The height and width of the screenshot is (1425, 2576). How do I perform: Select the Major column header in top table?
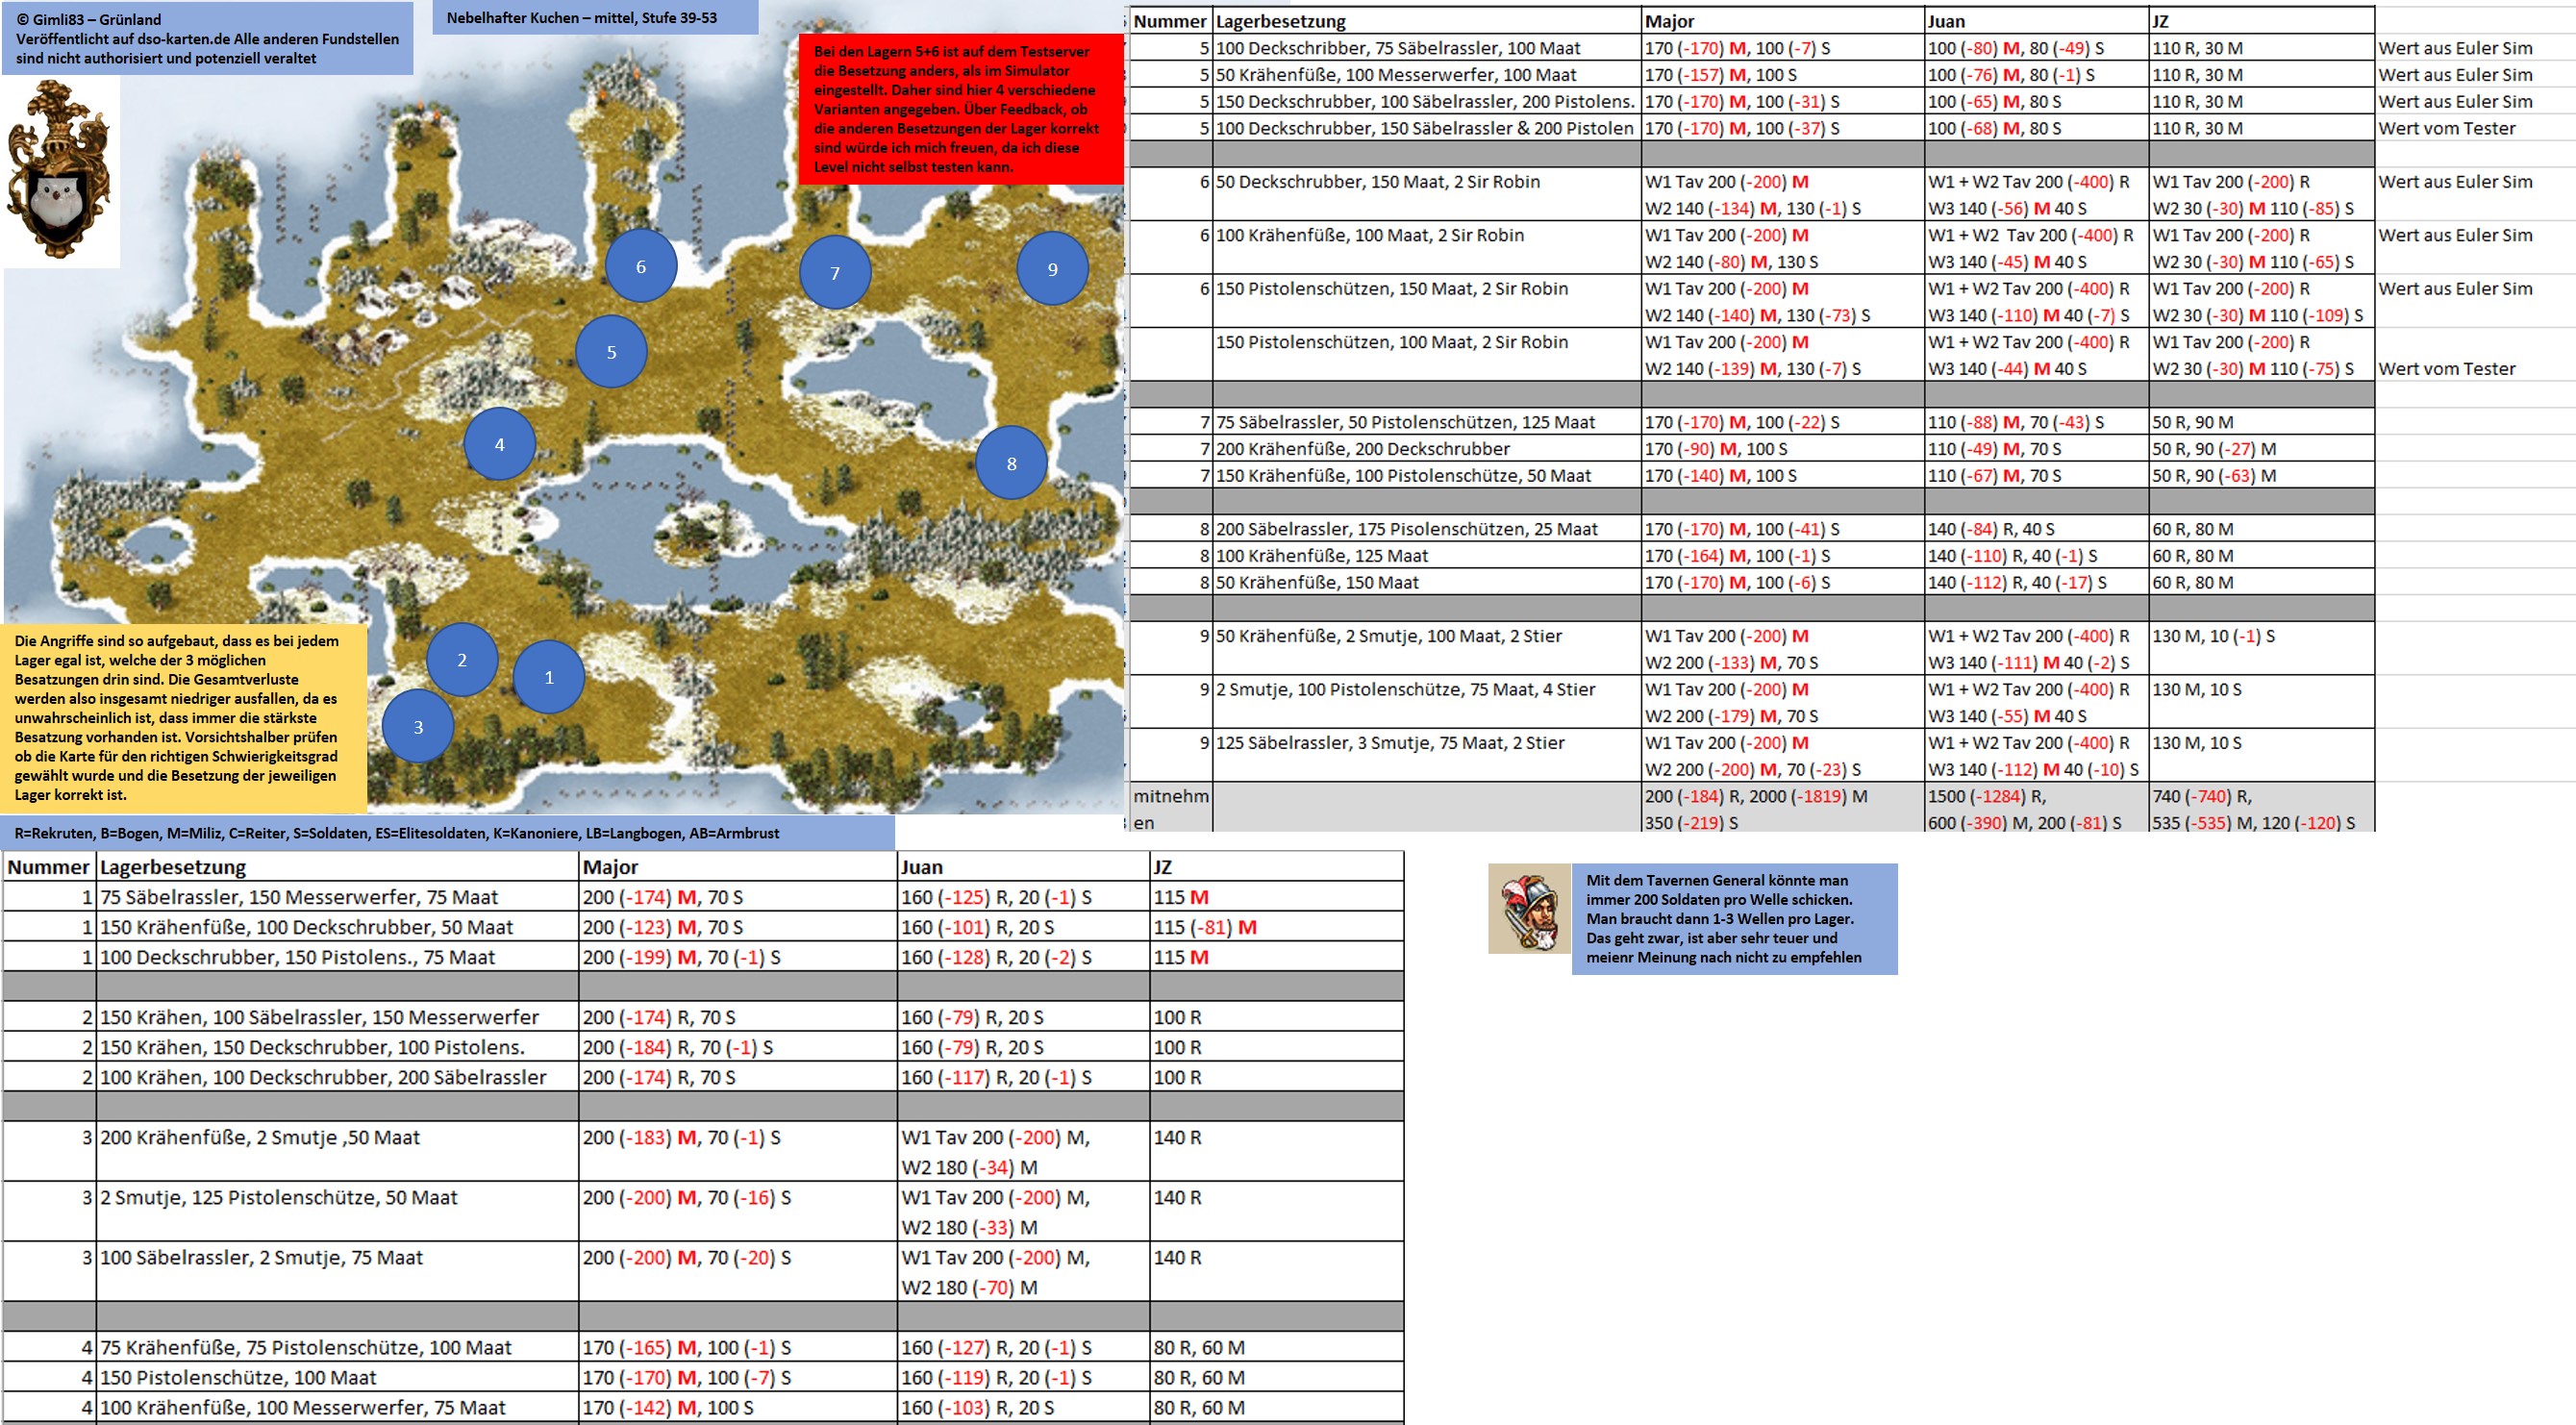(x=1669, y=21)
